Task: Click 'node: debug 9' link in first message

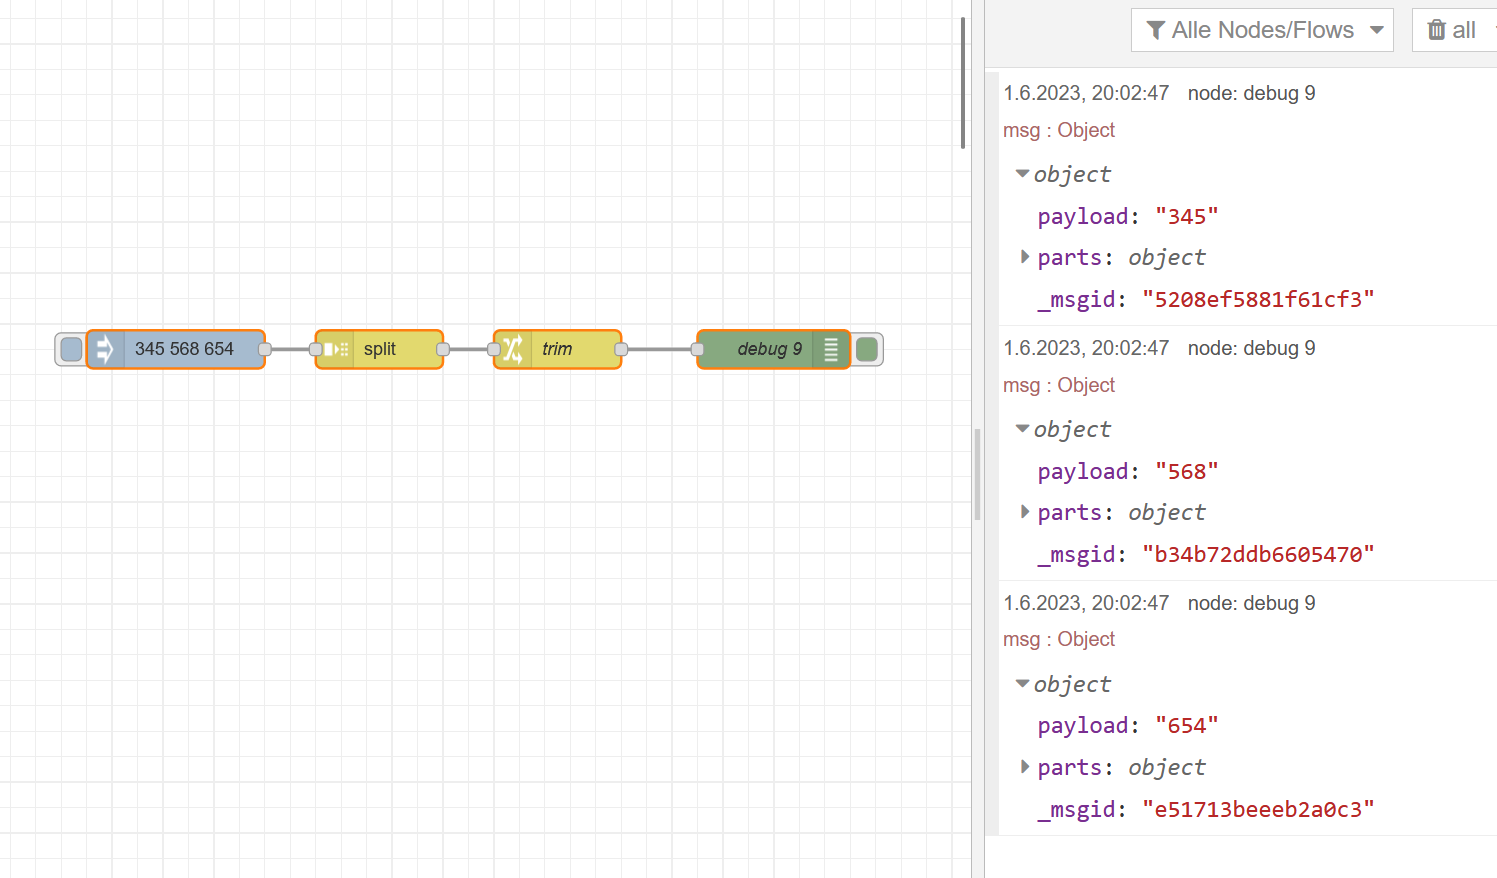Action: tap(1252, 93)
